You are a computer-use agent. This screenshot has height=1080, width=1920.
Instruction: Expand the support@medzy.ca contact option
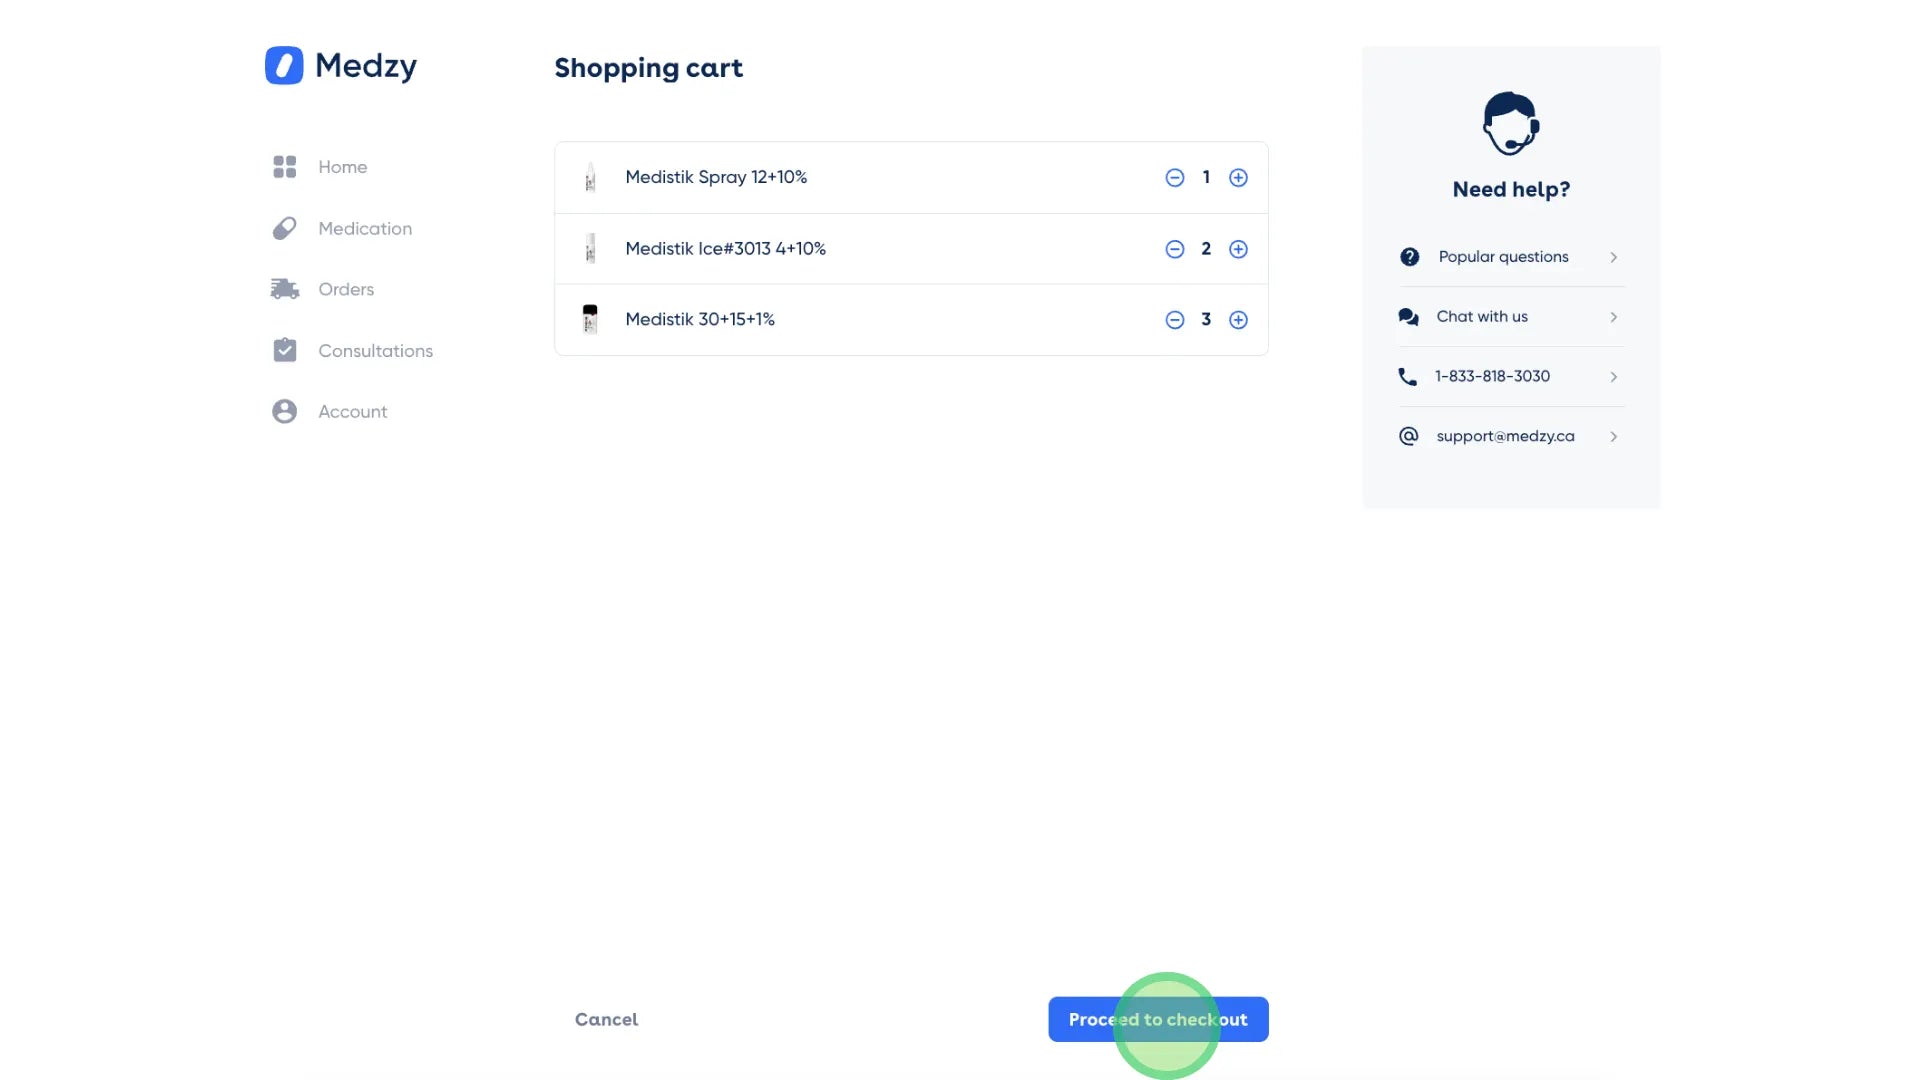coord(1612,436)
